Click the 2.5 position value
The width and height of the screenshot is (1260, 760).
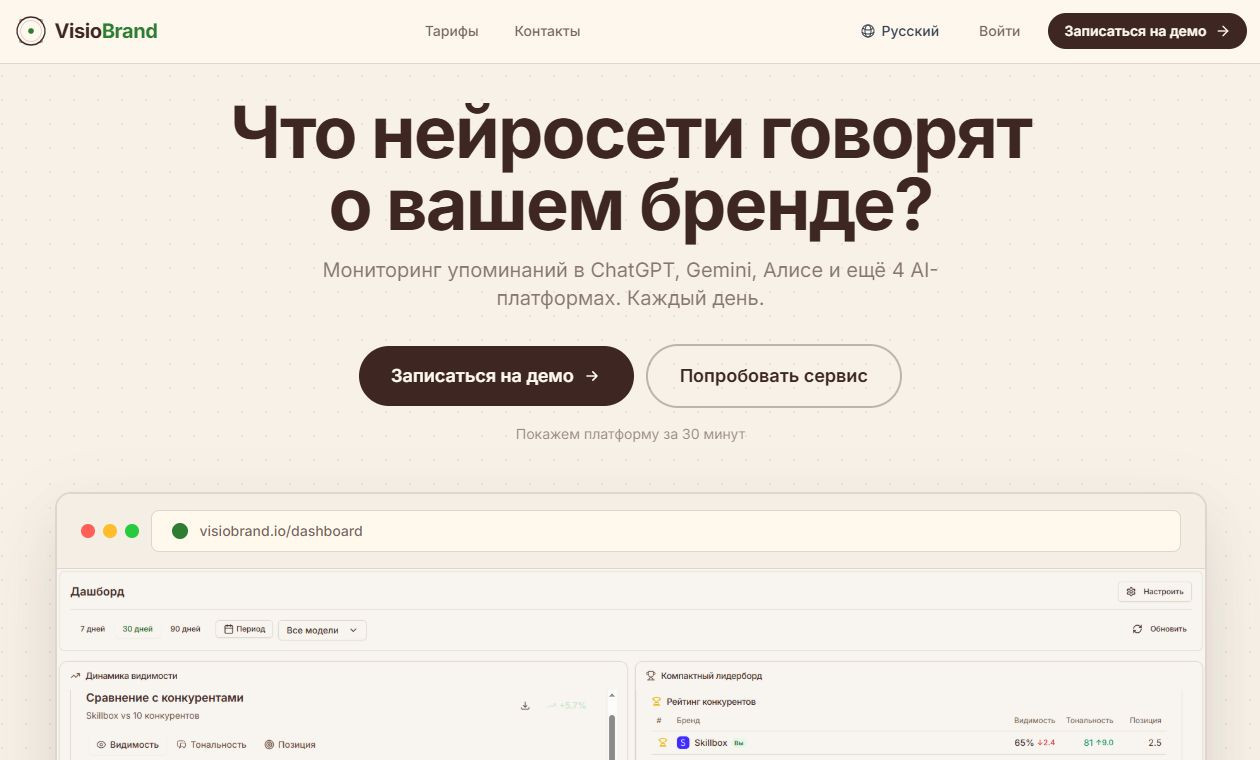click(x=1155, y=743)
